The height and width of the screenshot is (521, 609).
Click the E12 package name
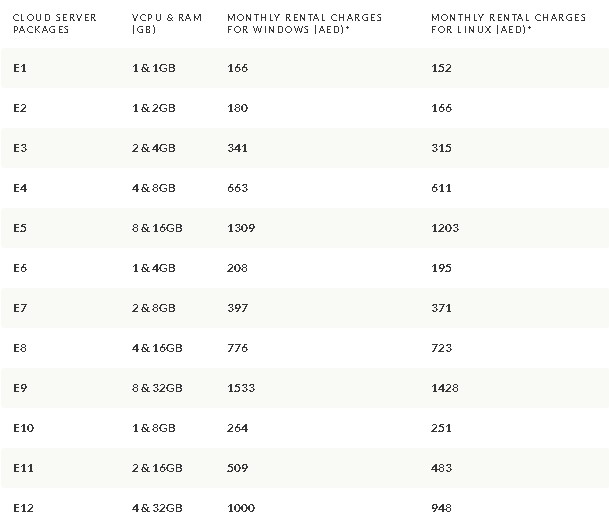[x=24, y=508]
